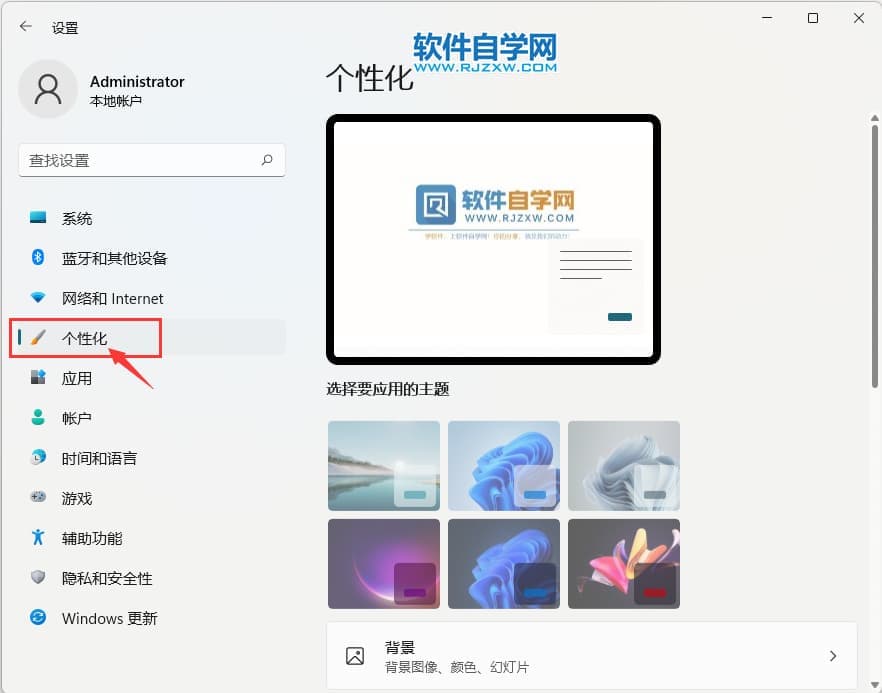Expand the 背景 settings chevron arrow
Viewport: 882px width, 693px height.
(x=832, y=656)
